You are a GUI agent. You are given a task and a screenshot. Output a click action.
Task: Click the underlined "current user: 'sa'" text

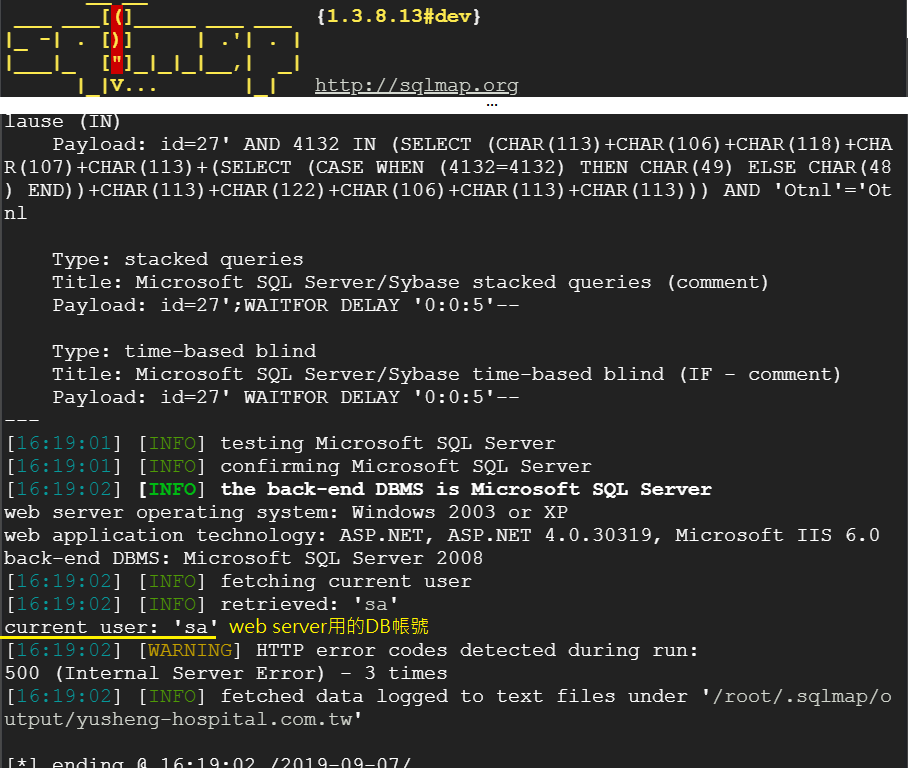pos(111,627)
